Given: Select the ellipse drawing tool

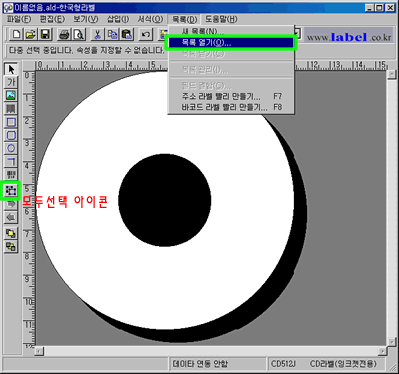Looking at the screenshot, I should 11,148.
